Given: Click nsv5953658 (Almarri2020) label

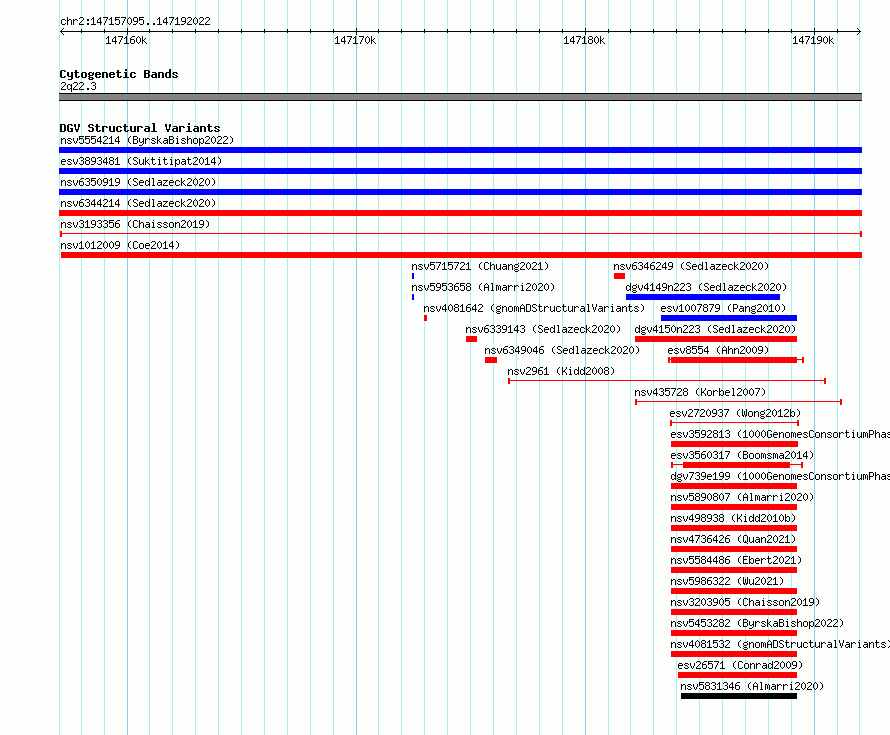Looking at the screenshot, I should (x=483, y=287).
